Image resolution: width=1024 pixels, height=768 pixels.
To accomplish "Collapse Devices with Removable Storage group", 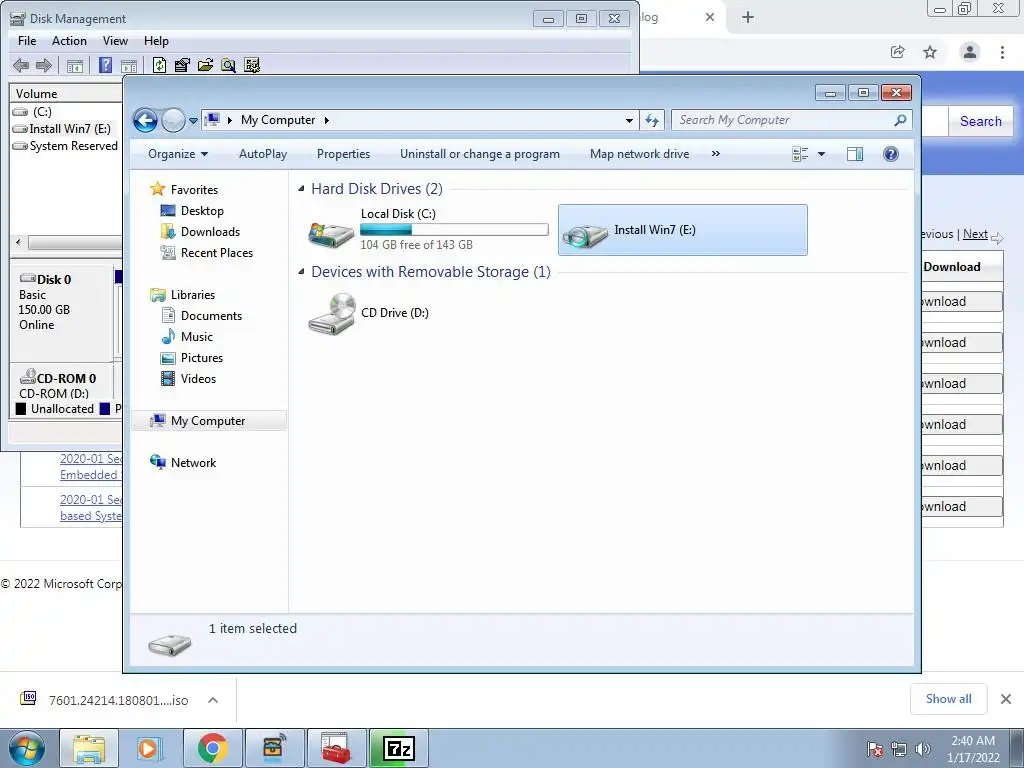I will [x=301, y=272].
